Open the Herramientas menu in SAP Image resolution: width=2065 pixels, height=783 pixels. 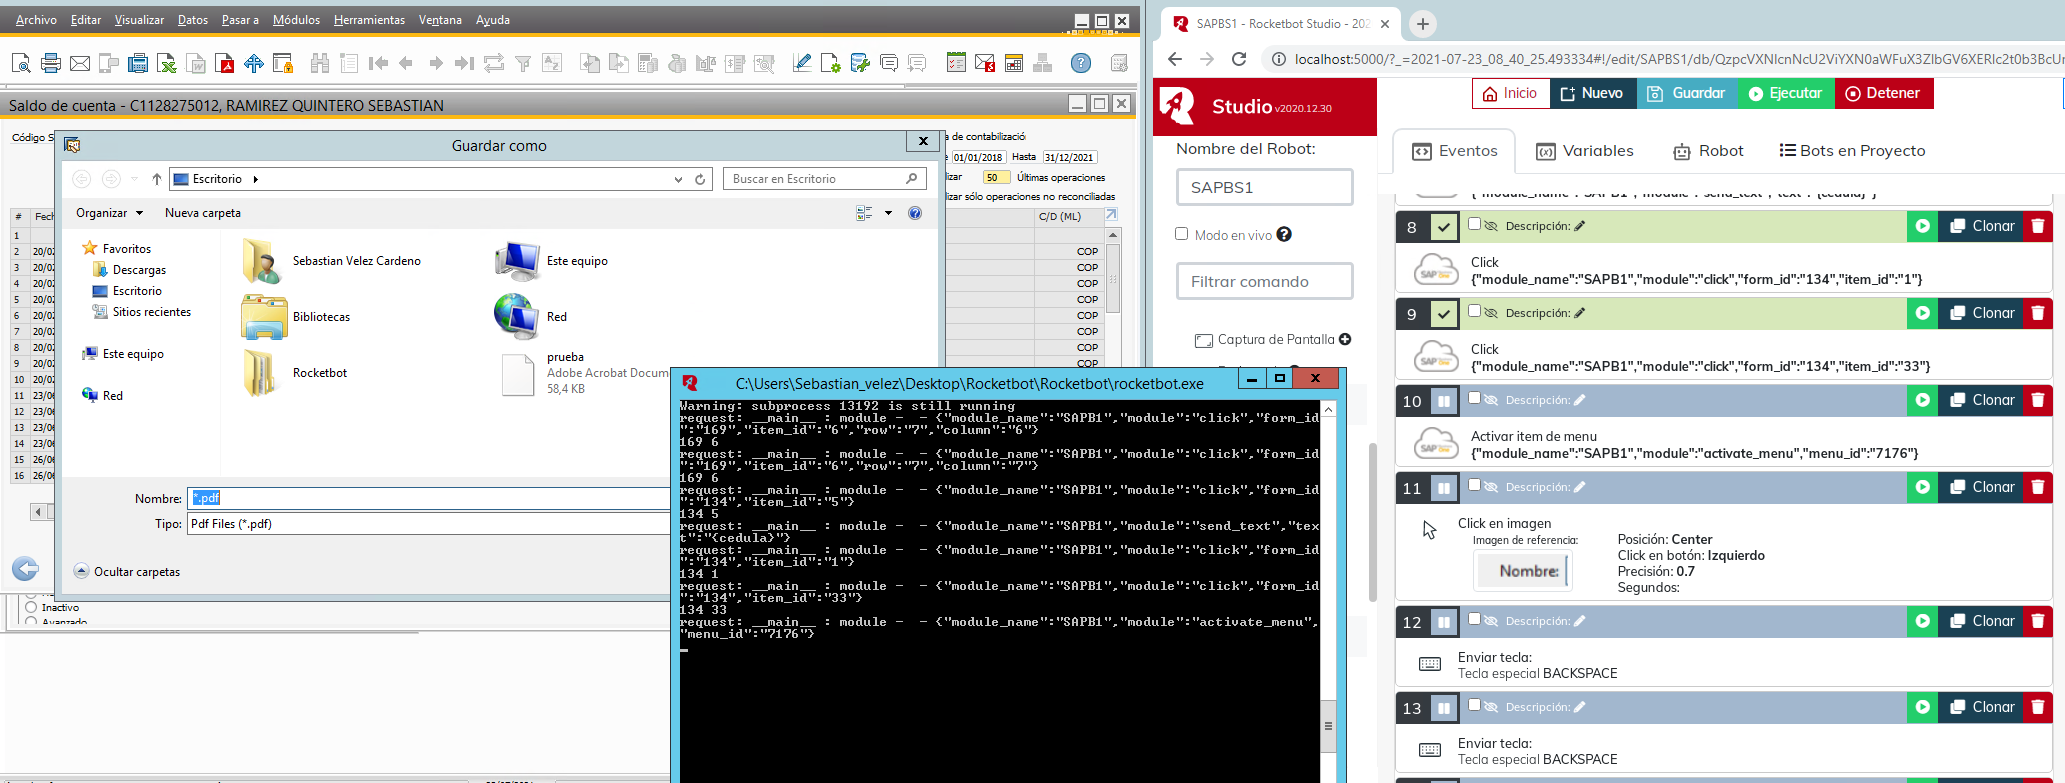tap(369, 20)
